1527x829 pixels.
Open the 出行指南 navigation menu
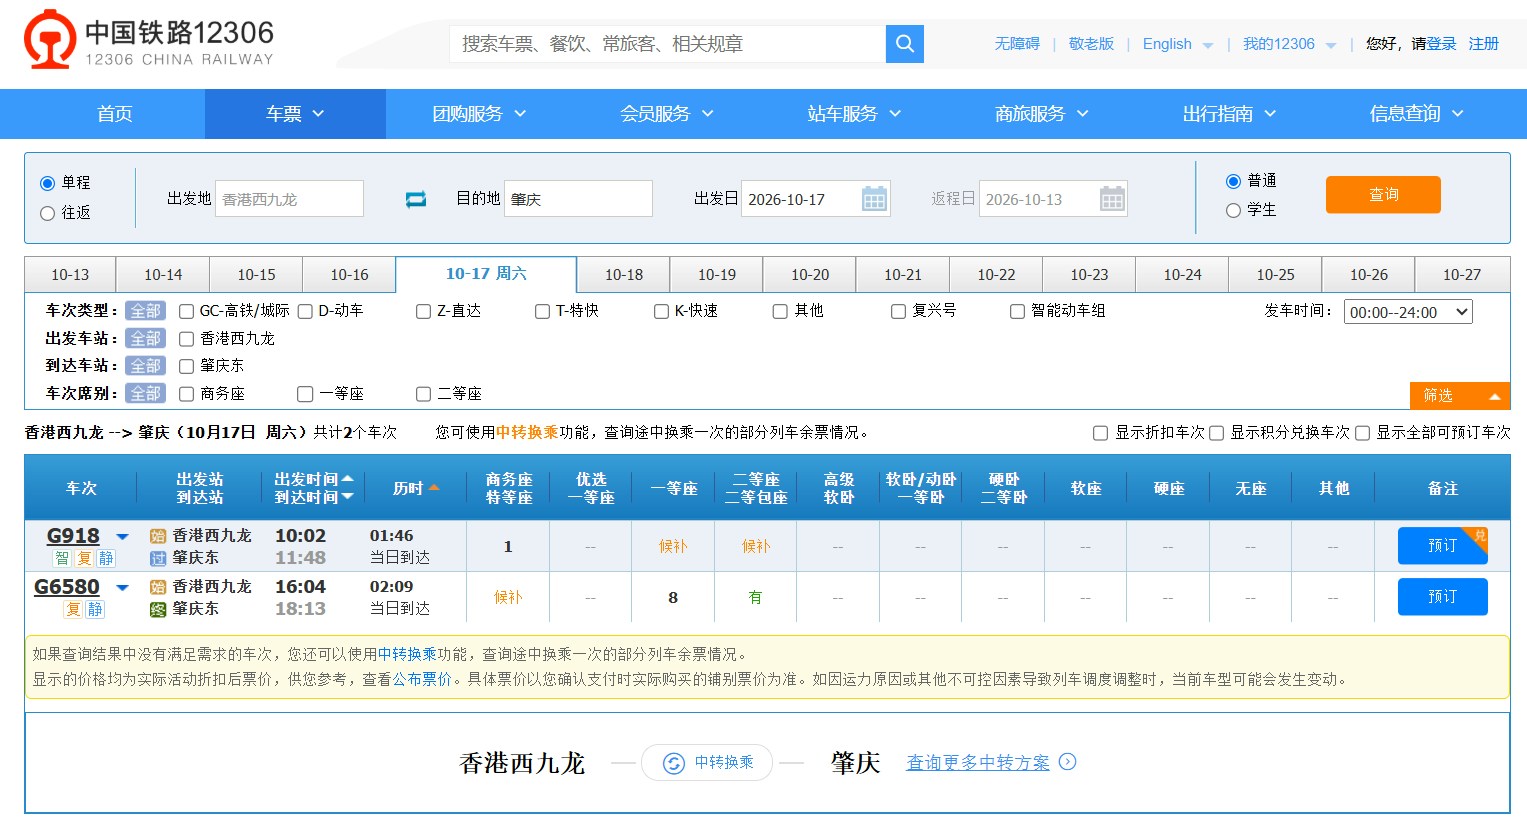[1229, 114]
